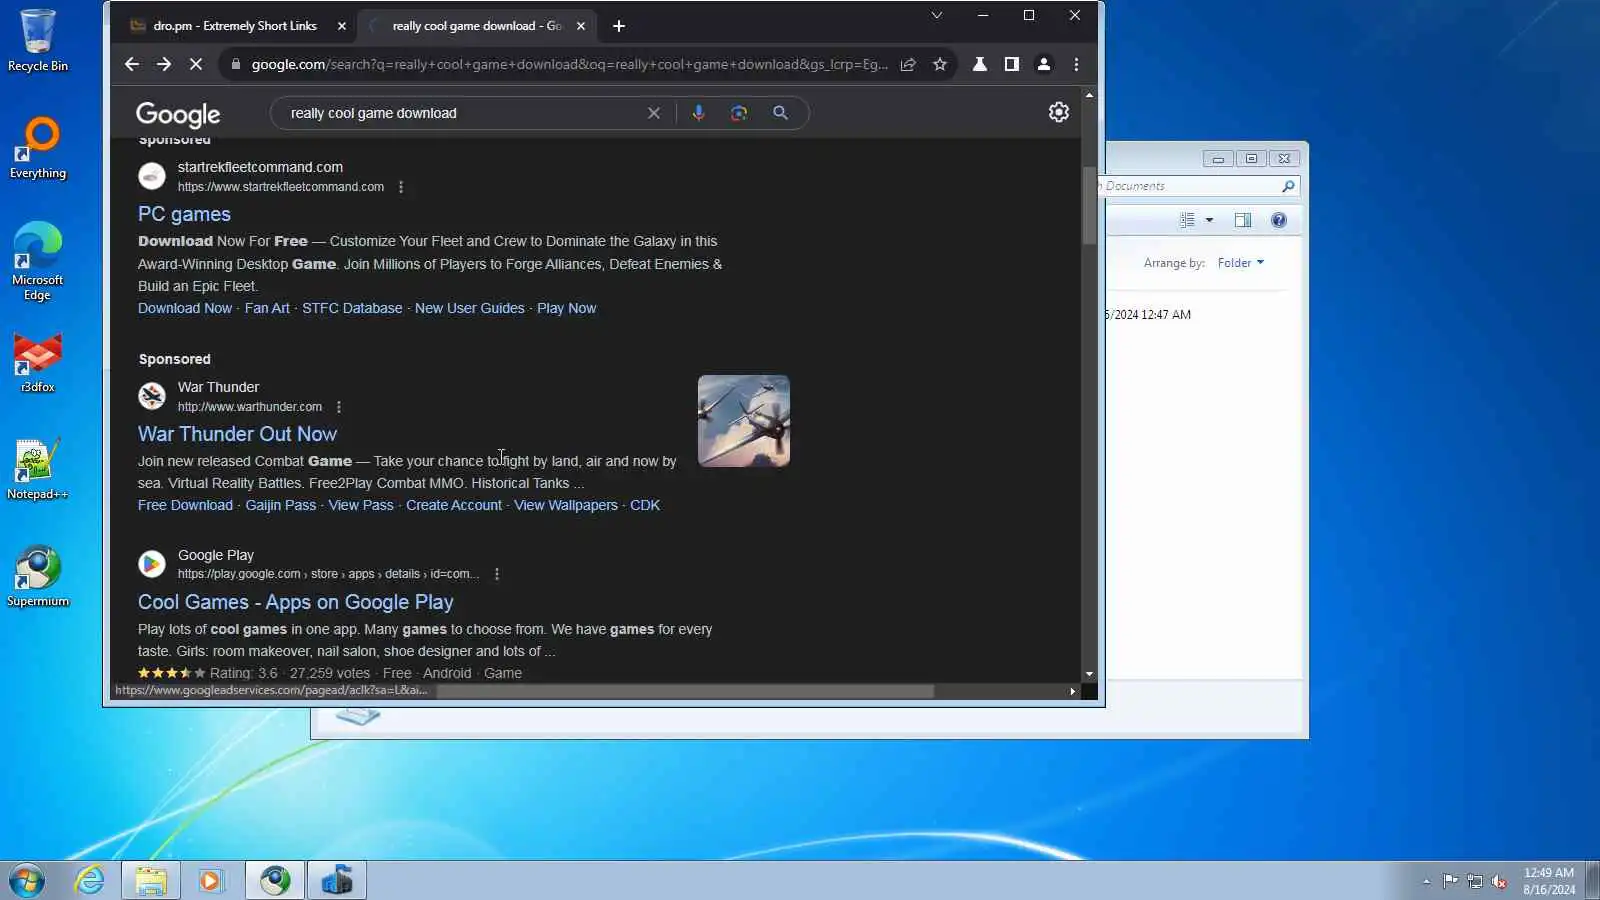This screenshot has width=1600, height=900.
Task: Follow the Fan Art sitelink
Action: tap(267, 308)
